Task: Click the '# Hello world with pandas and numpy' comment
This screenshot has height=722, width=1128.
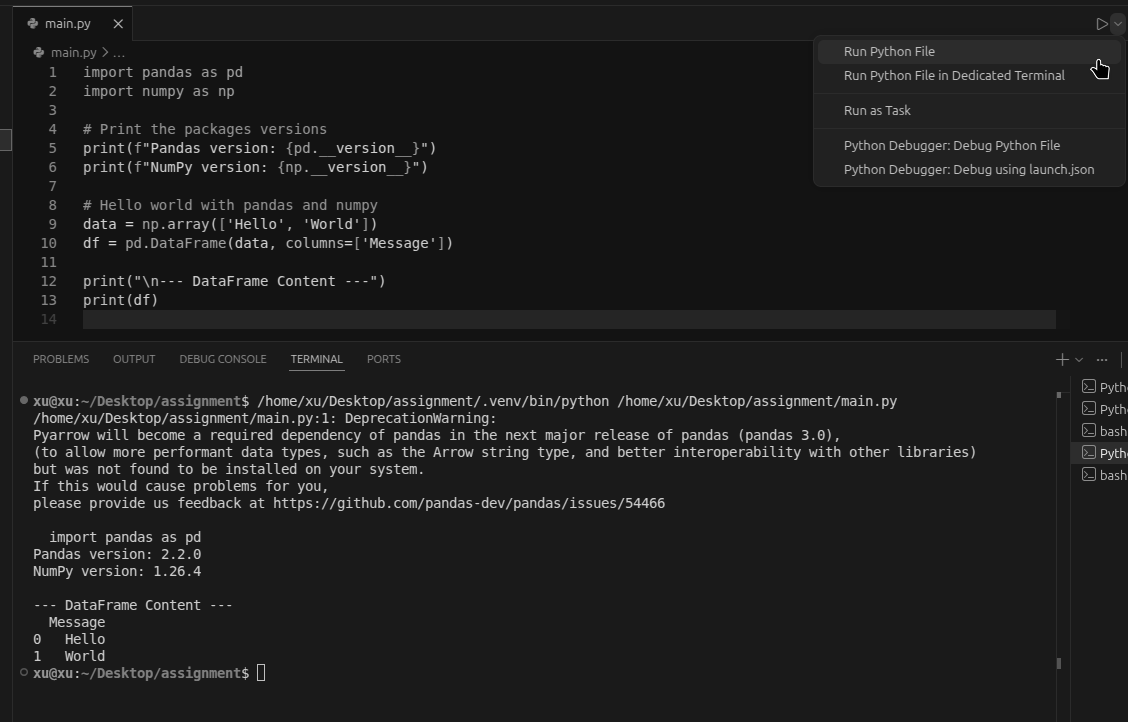Action: tap(230, 206)
